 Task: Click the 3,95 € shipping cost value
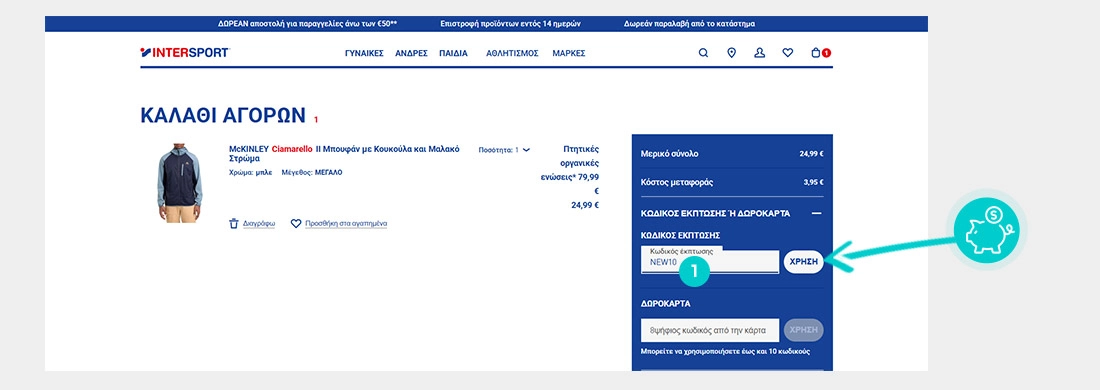pos(814,182)
